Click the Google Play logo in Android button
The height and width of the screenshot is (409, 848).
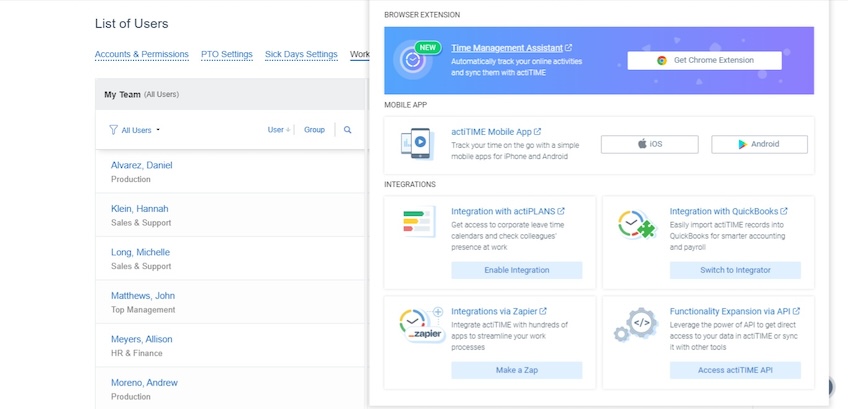(743, 144)
